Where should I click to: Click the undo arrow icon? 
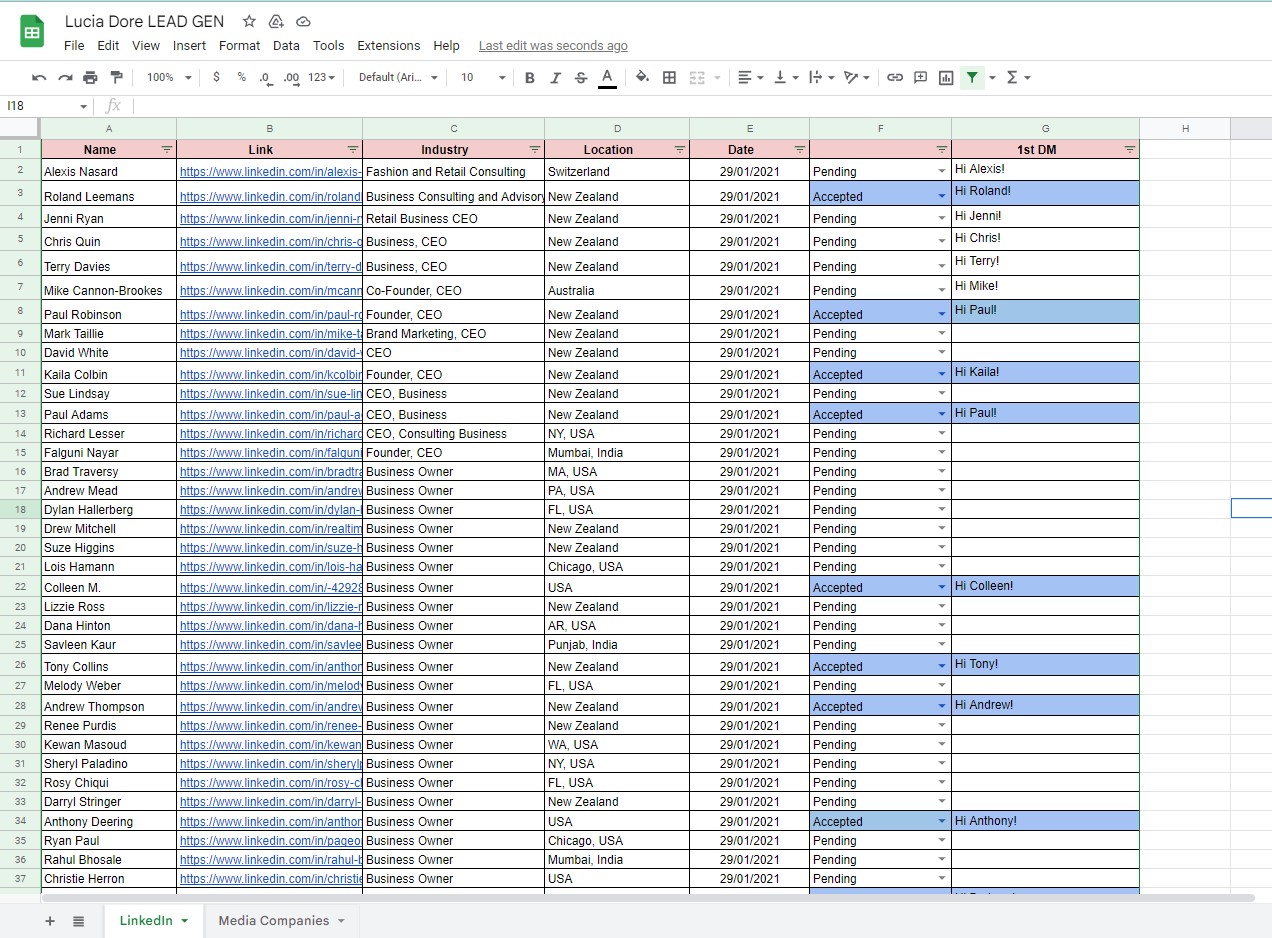click(x=39, y=78)
